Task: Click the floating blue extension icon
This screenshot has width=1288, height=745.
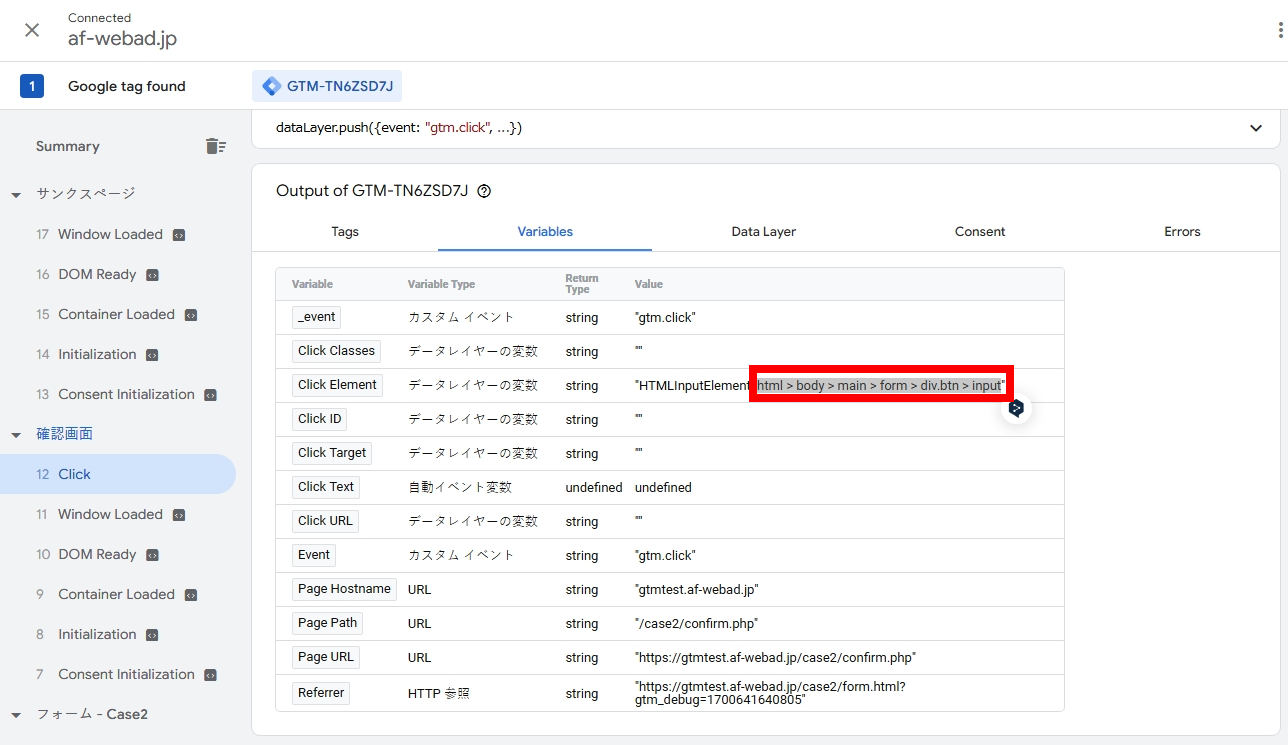Action: [1016, 408]
